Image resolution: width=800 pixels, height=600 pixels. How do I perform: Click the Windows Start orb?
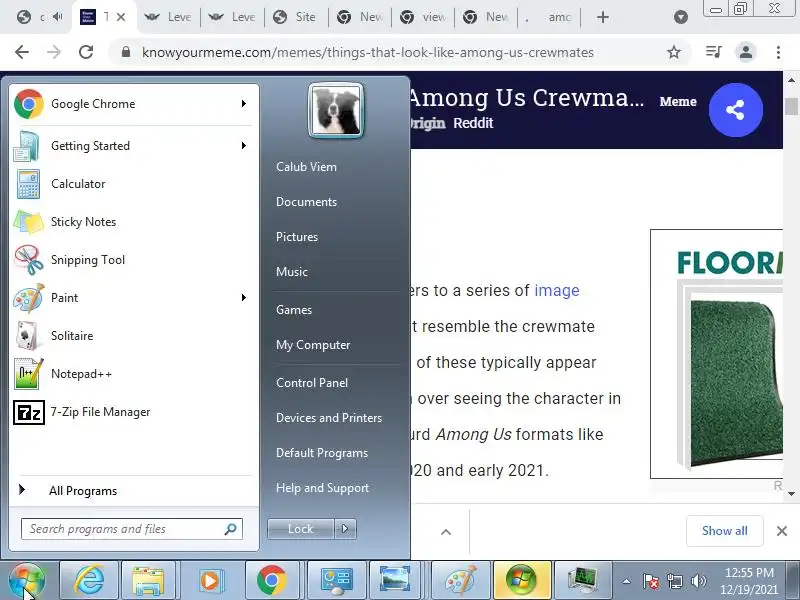27,580
